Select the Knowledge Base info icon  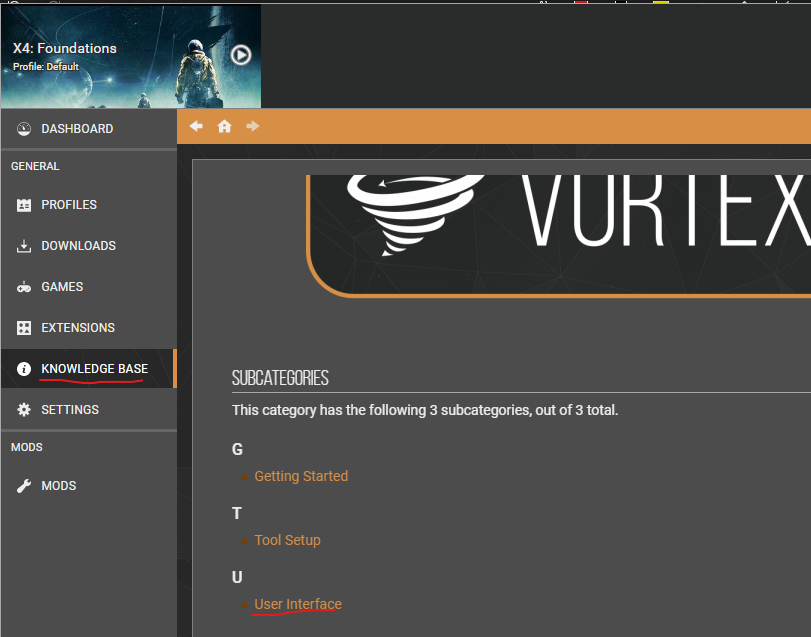(22, 368)
